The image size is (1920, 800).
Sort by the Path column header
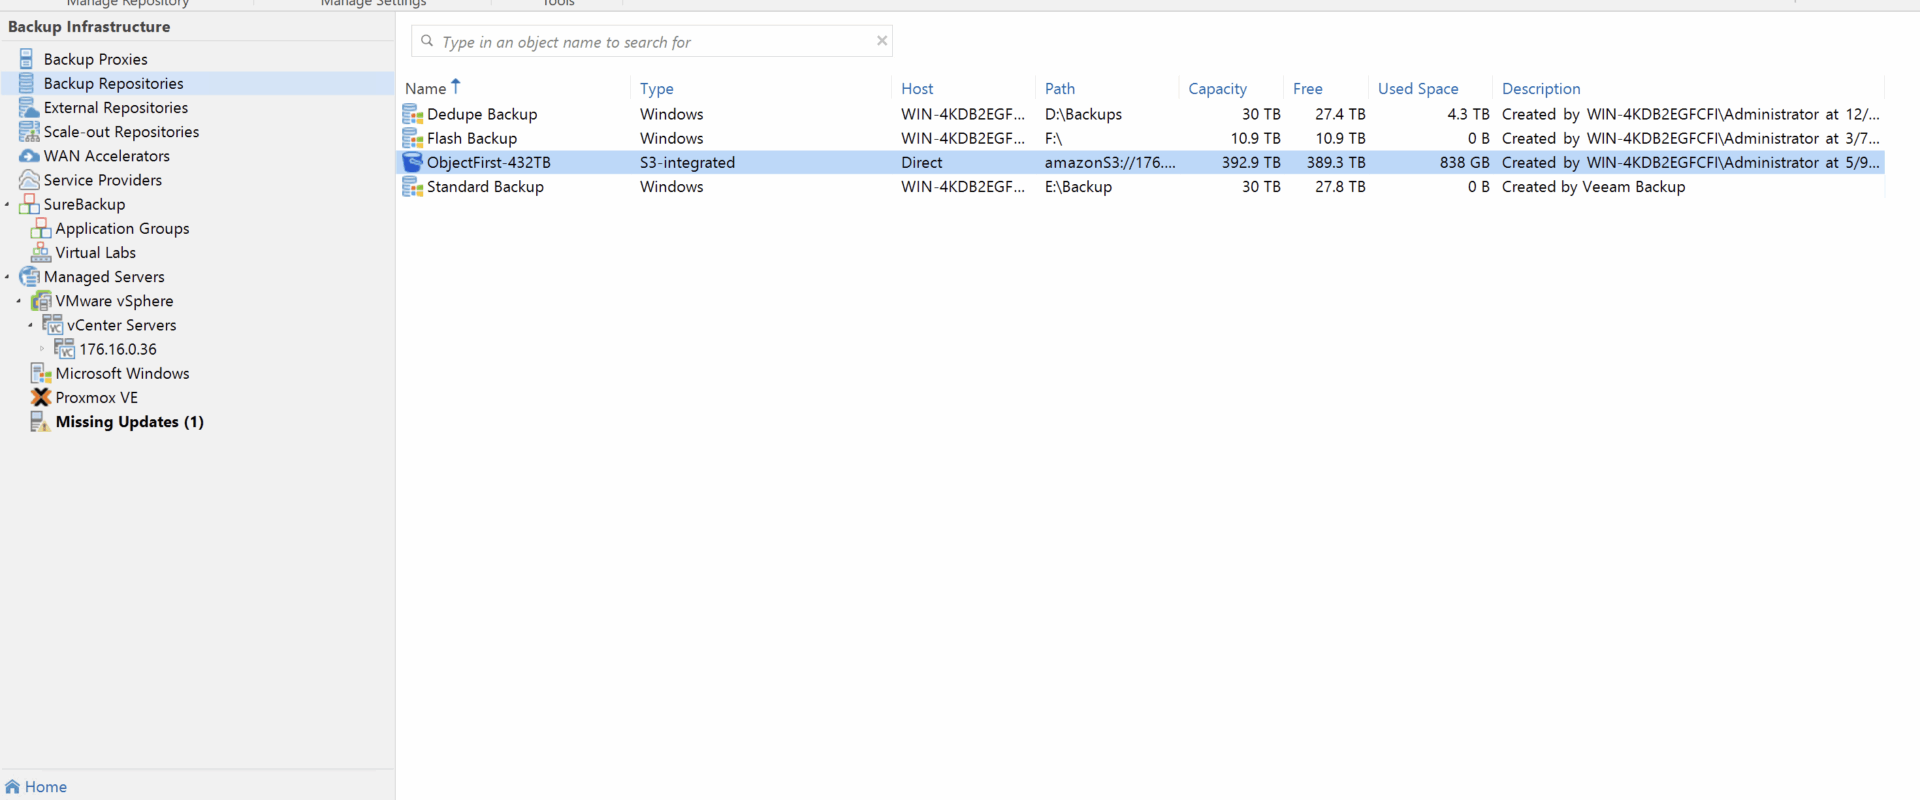pos(1060,88)
